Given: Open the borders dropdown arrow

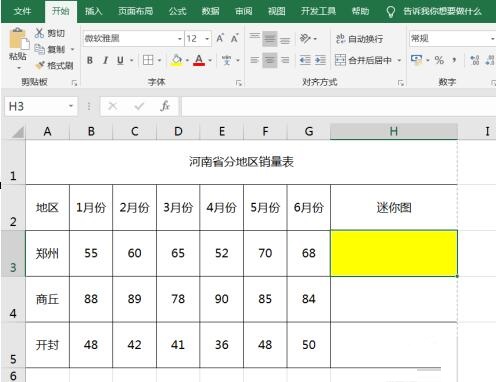Looking at the screenshot, I should pyautogui.click(x=159, y=60).
